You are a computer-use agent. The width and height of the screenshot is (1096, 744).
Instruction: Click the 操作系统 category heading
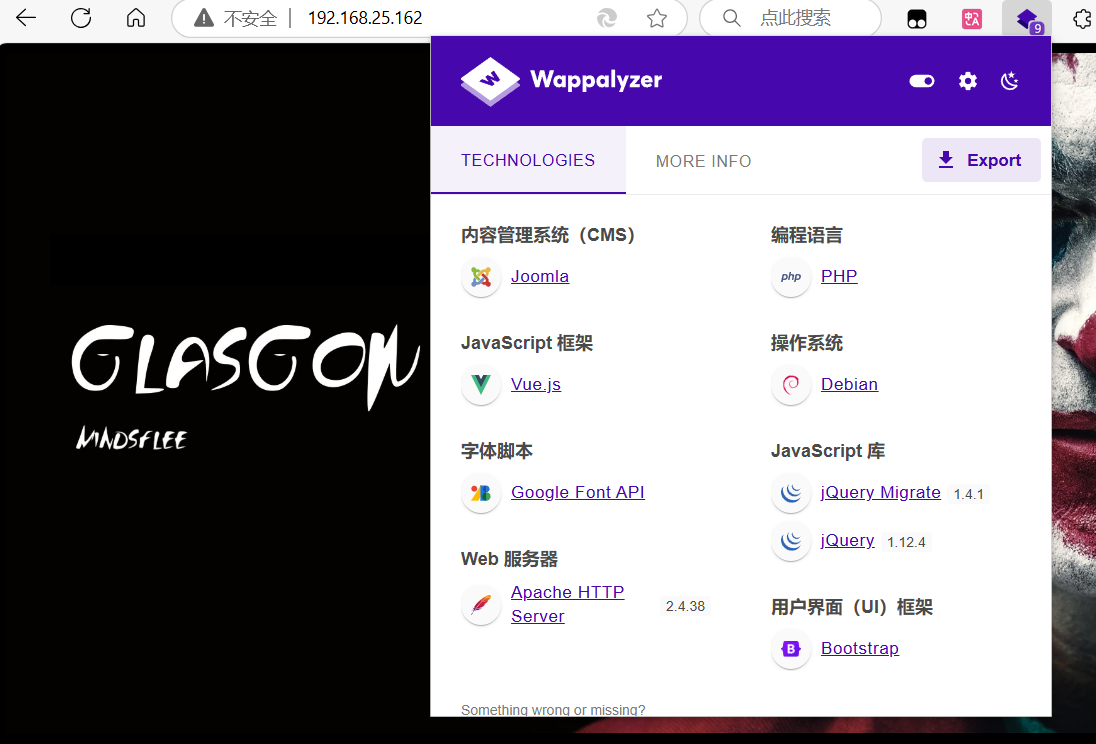807,343
